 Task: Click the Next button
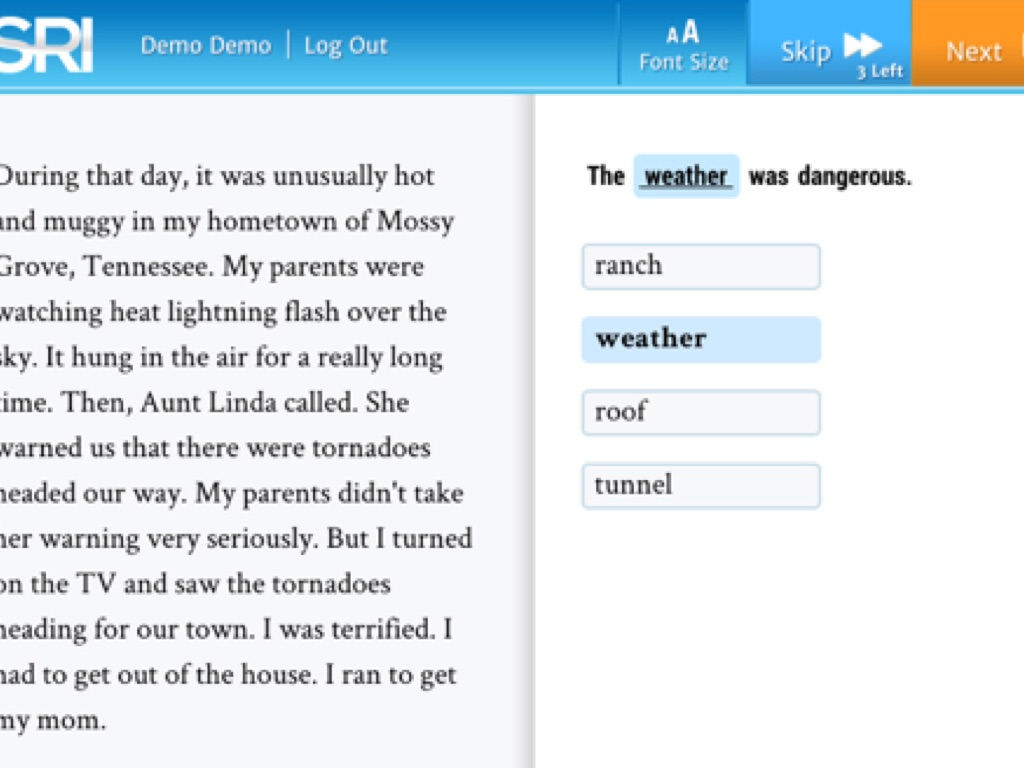[x=972, y=51]
